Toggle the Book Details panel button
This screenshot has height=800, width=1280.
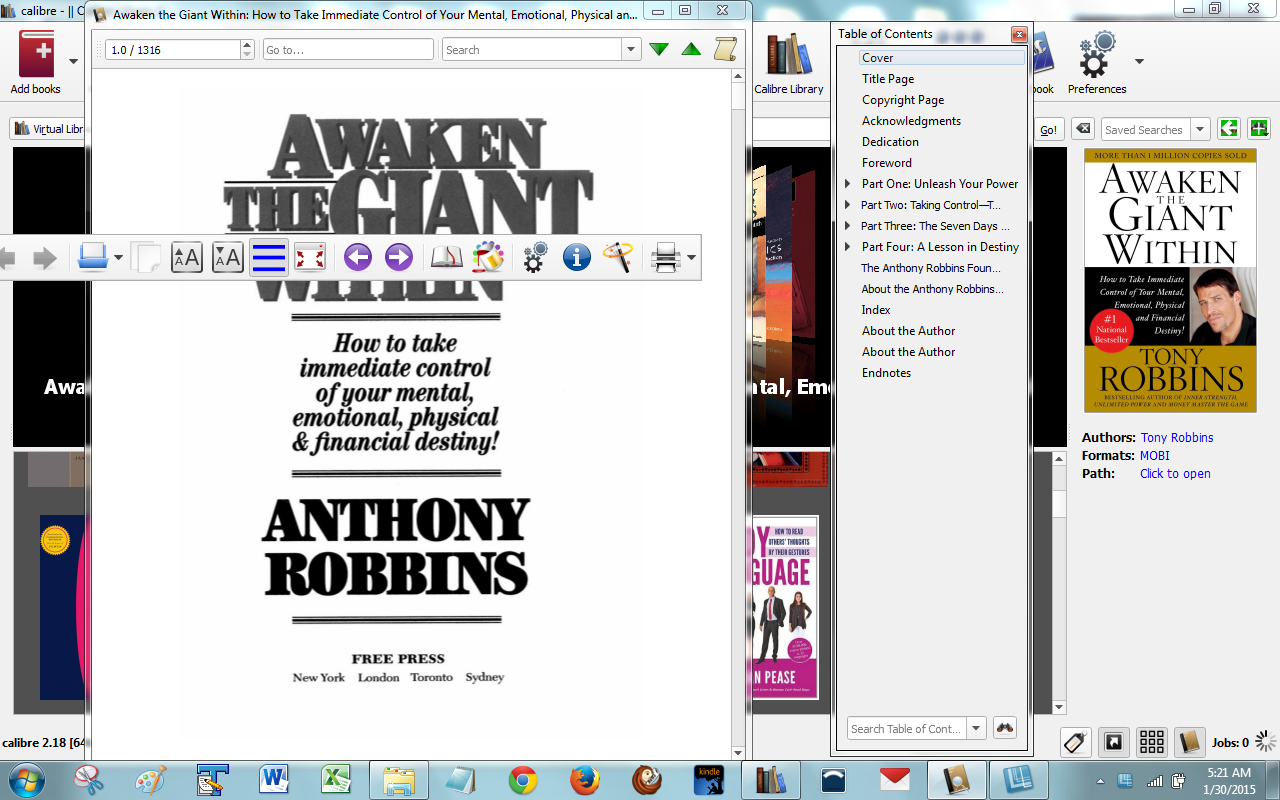[x=1189, y=742]
